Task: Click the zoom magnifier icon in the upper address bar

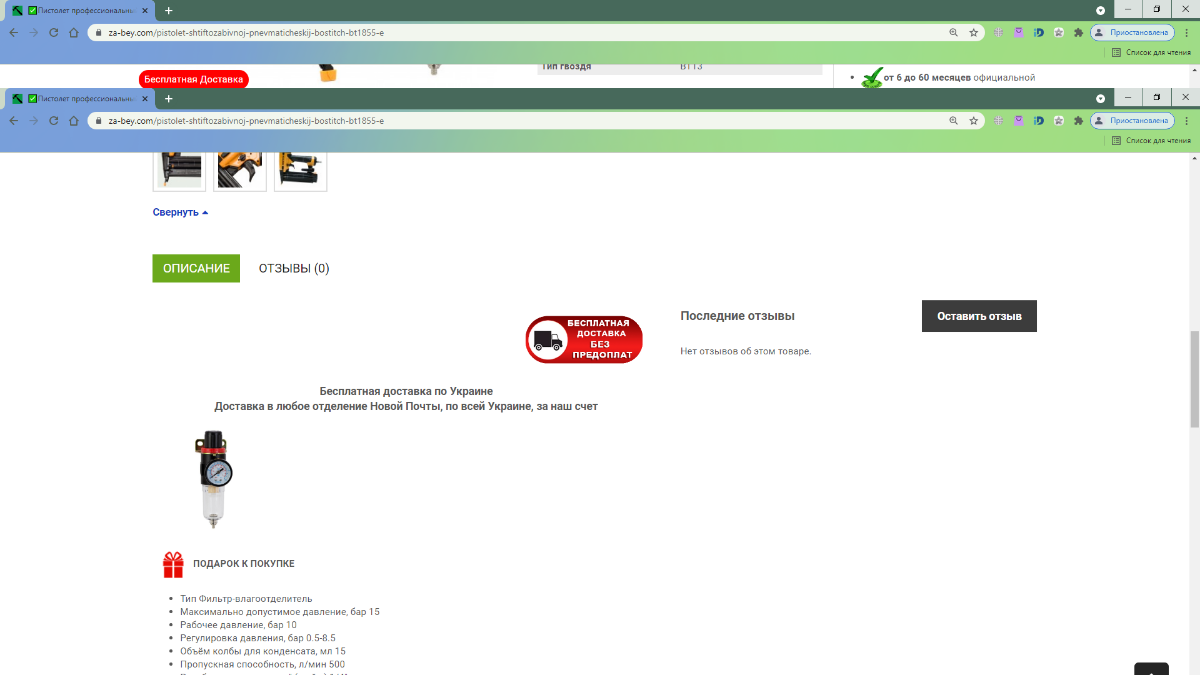Action: click(954, 32)
